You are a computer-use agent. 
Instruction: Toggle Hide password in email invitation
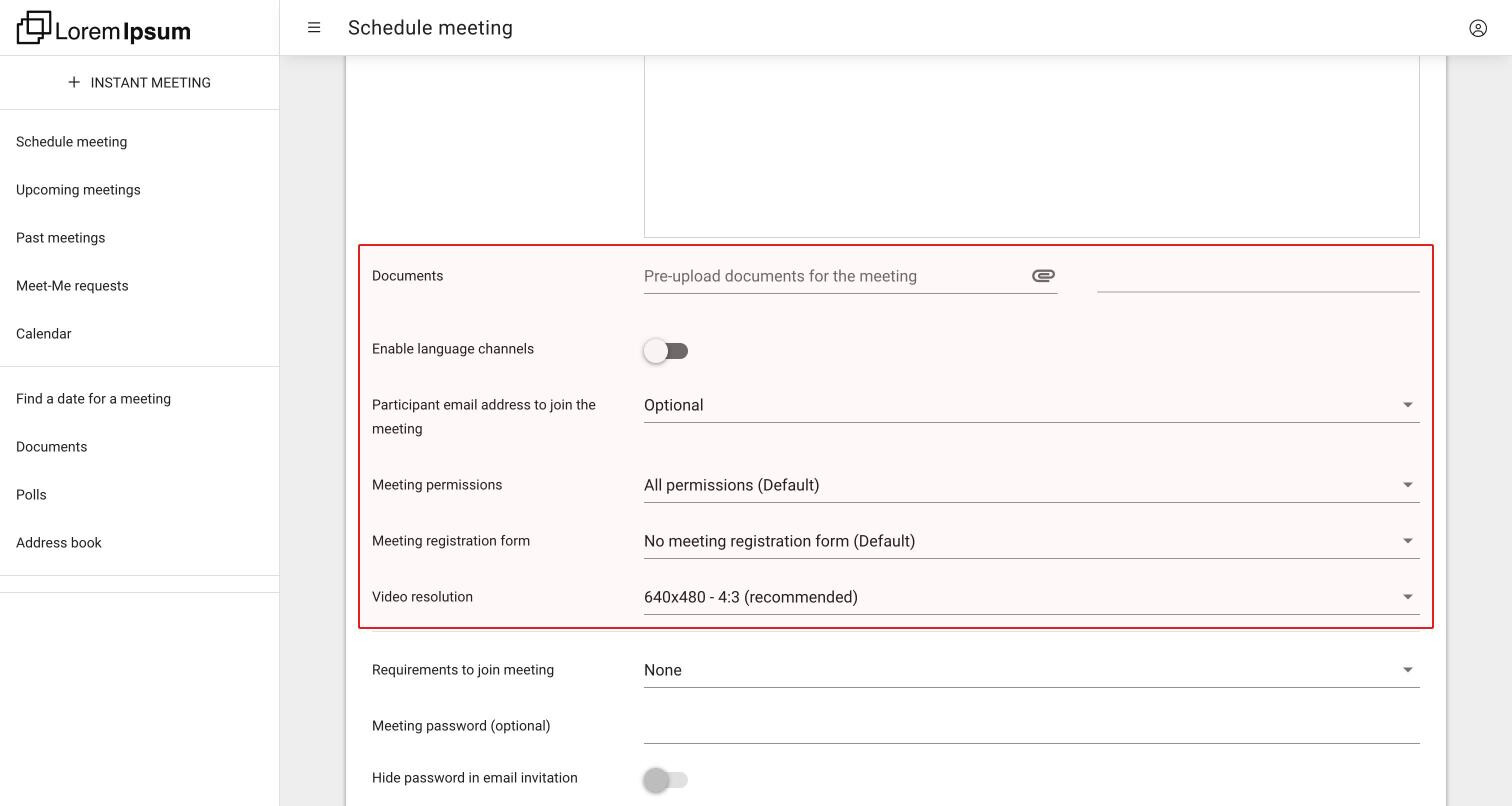coord(666,780)
